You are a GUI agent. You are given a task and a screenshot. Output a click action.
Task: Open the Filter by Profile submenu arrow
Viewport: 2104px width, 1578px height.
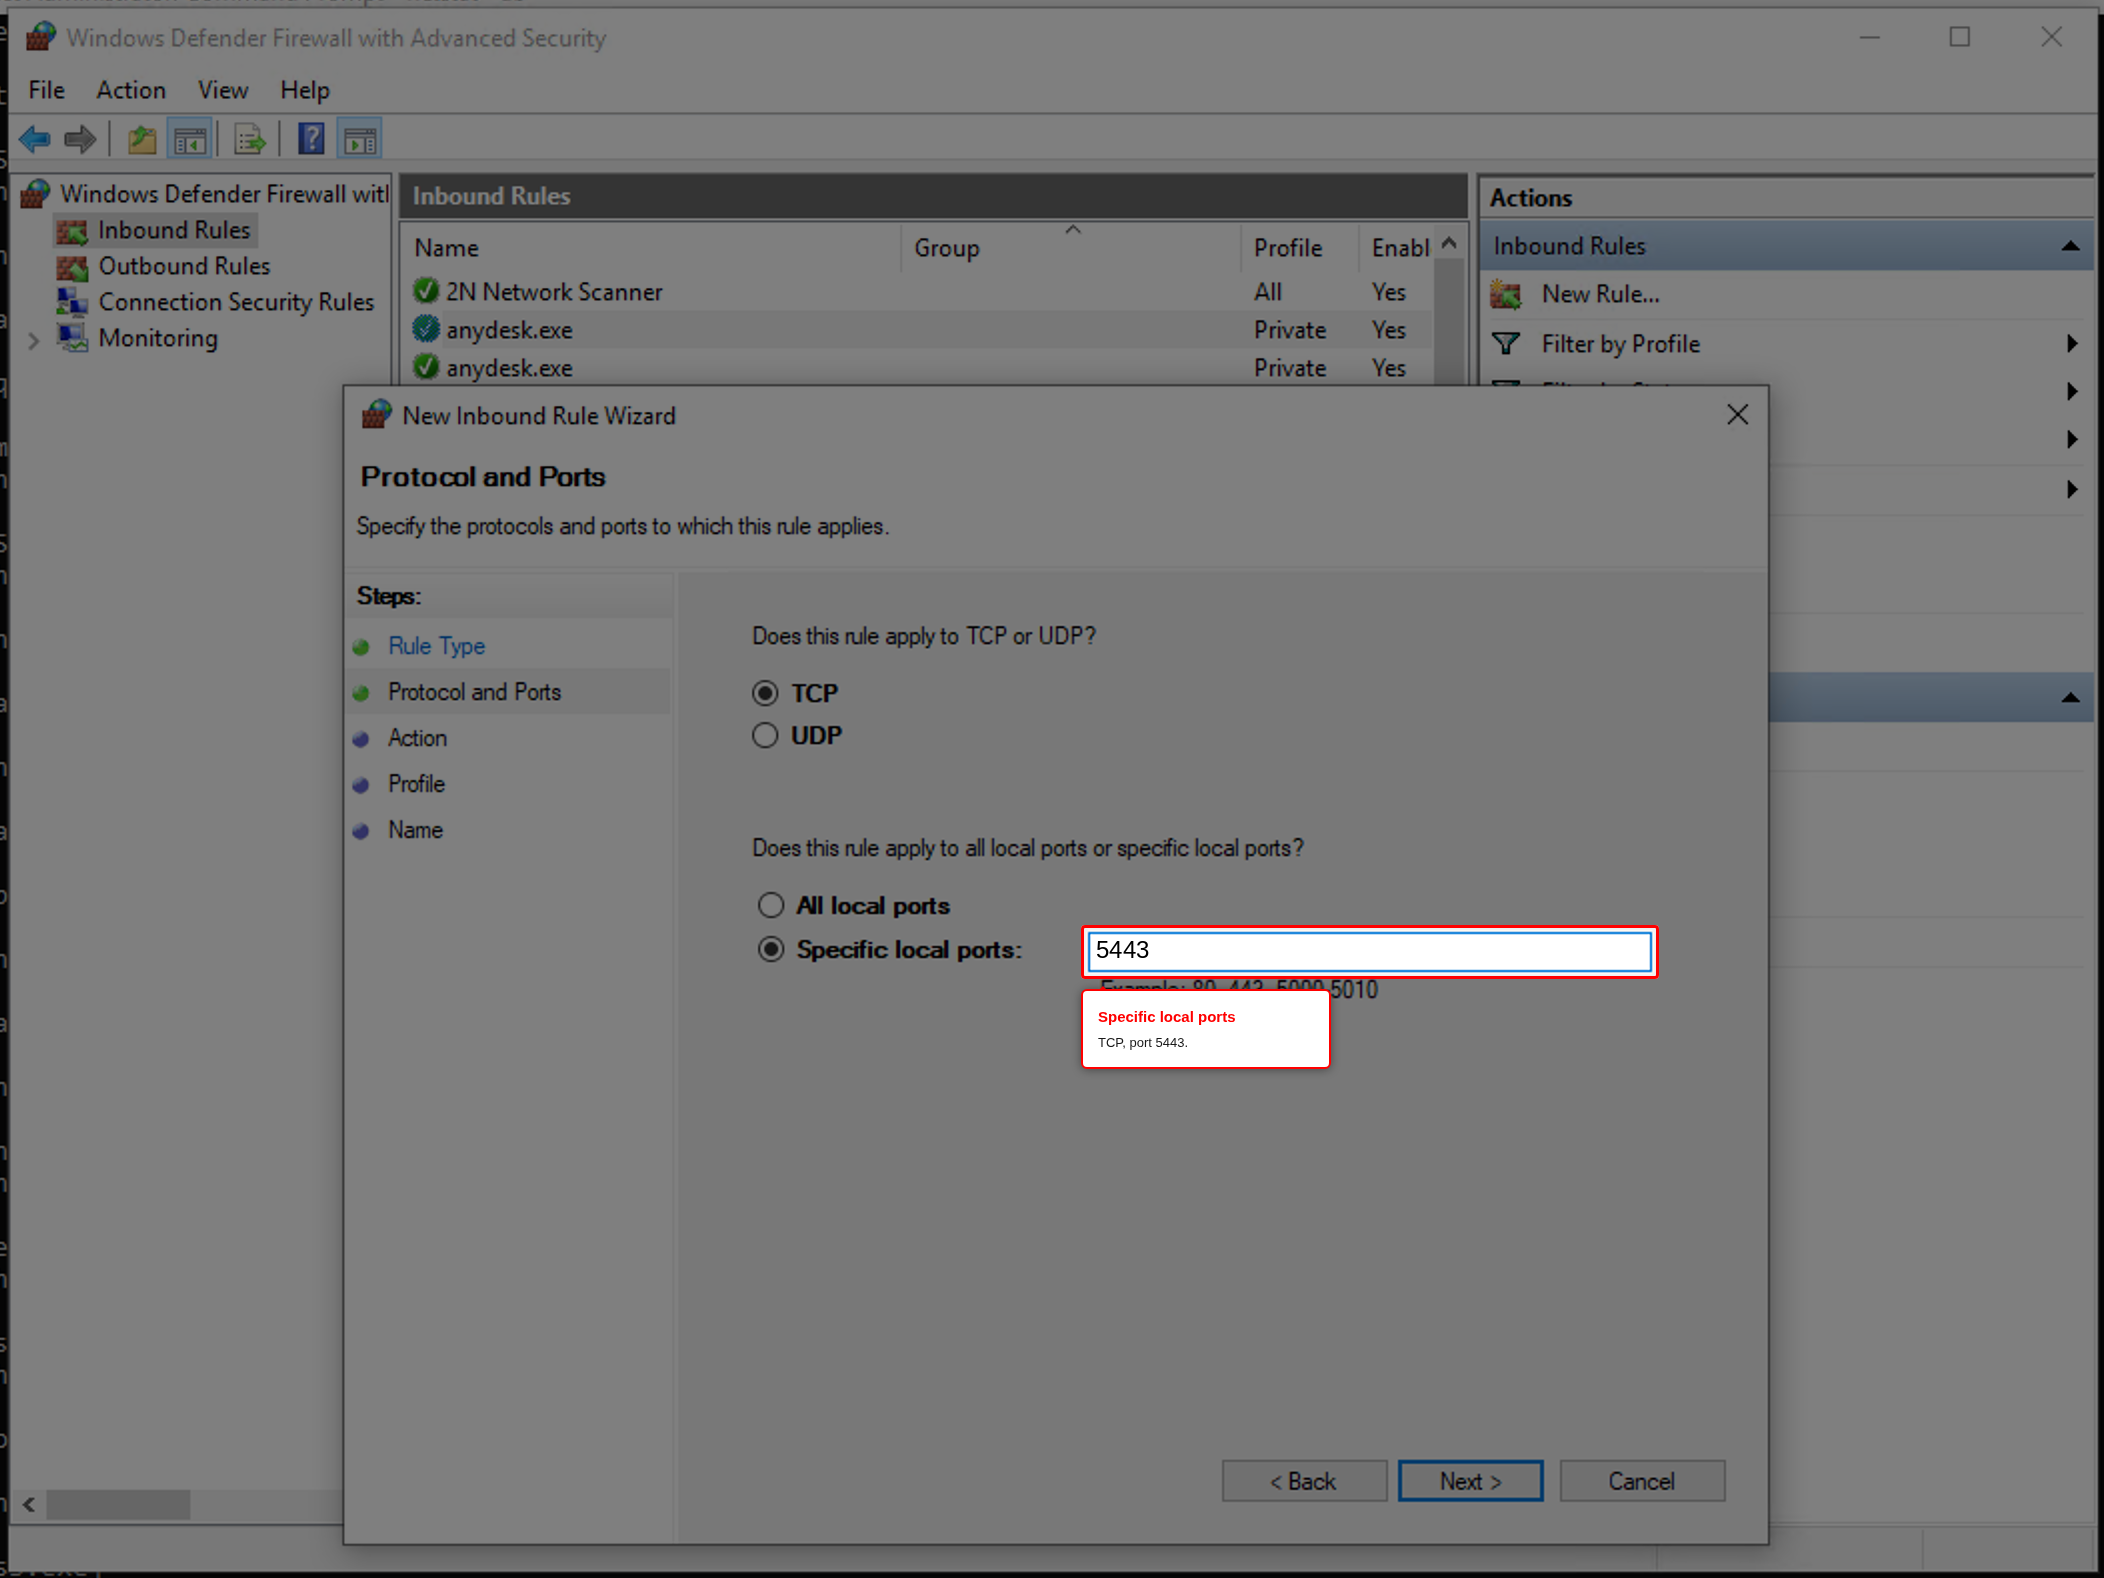2072,344
